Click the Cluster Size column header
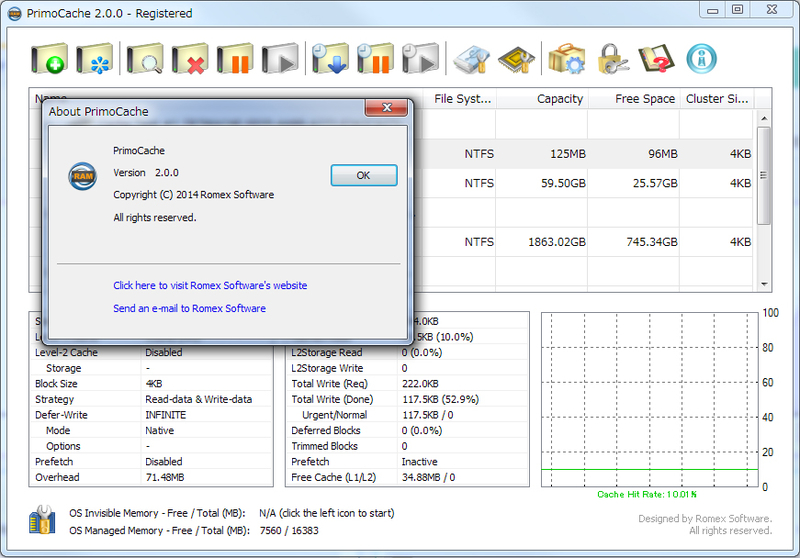 pyautogui.click(x=717, y=99)
